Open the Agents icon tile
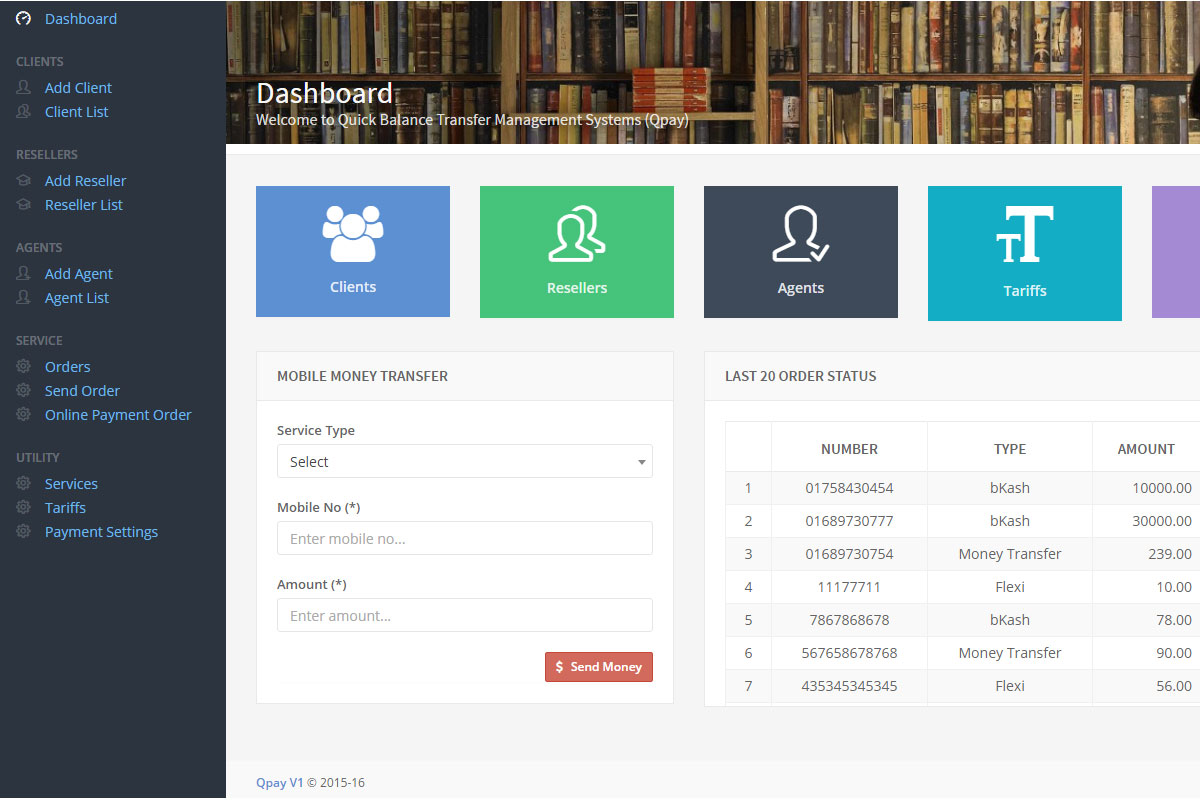This screenshot has height=800, width=1200. pyautogui.click(x=800, y=251)
